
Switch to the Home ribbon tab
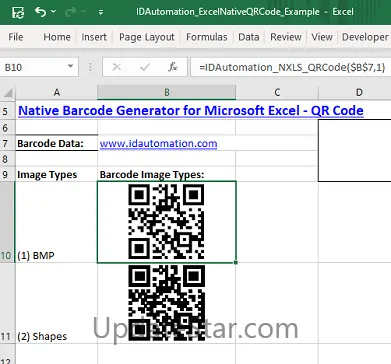[x=57, y=37]
